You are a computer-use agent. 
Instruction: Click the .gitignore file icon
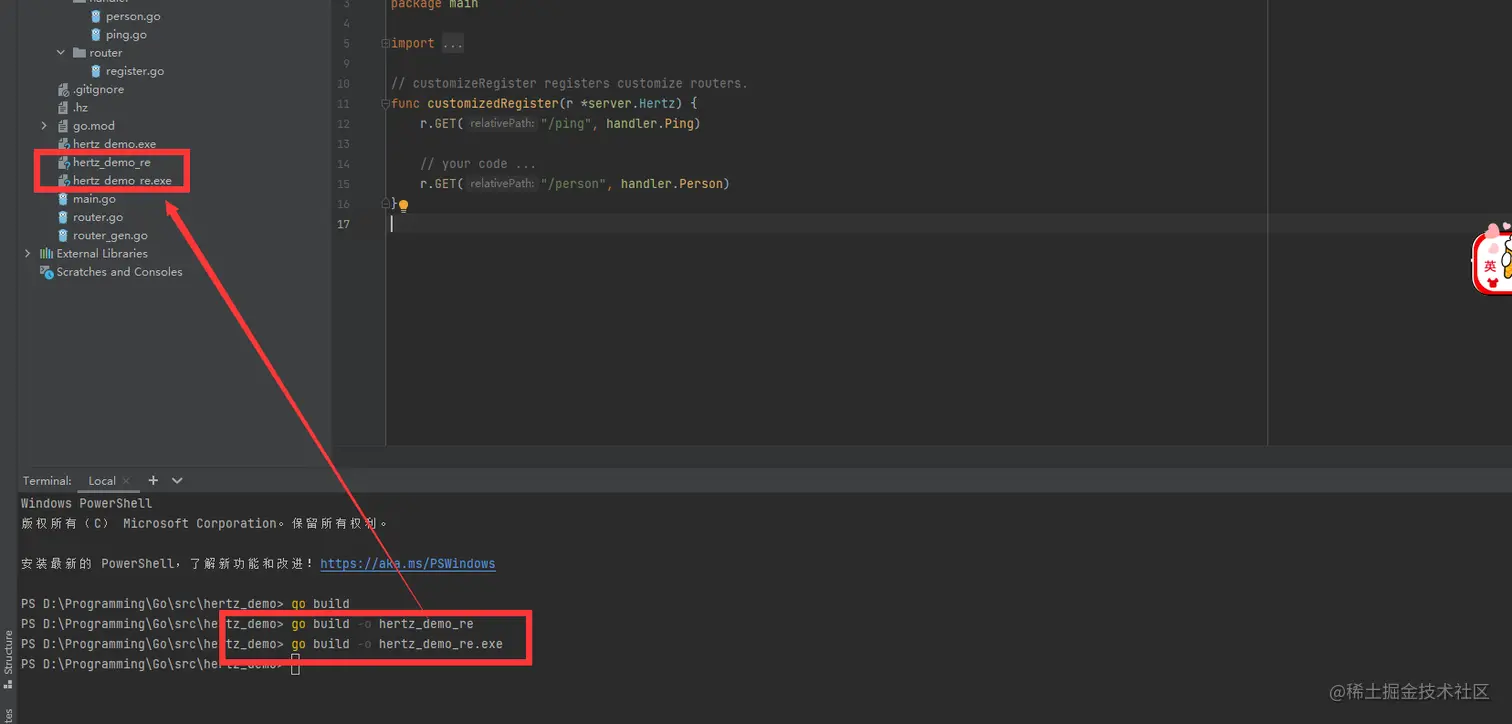tap(64, 89)
